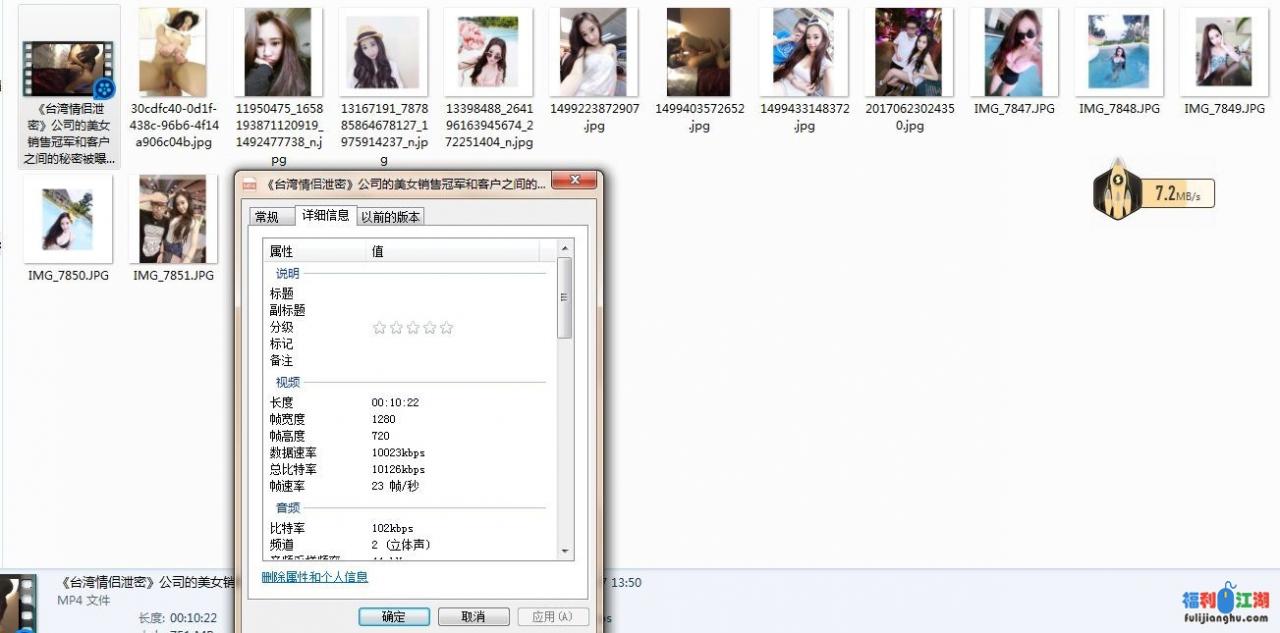Click the first rating star

coord(379,328)
